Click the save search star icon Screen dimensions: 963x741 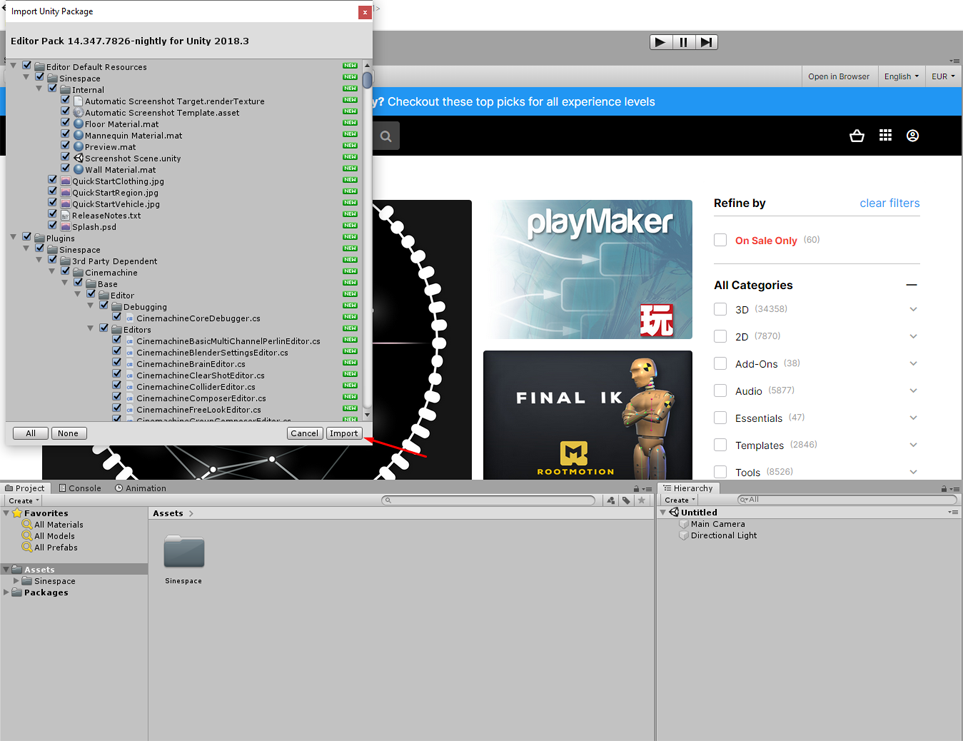(x=641, y=500)
